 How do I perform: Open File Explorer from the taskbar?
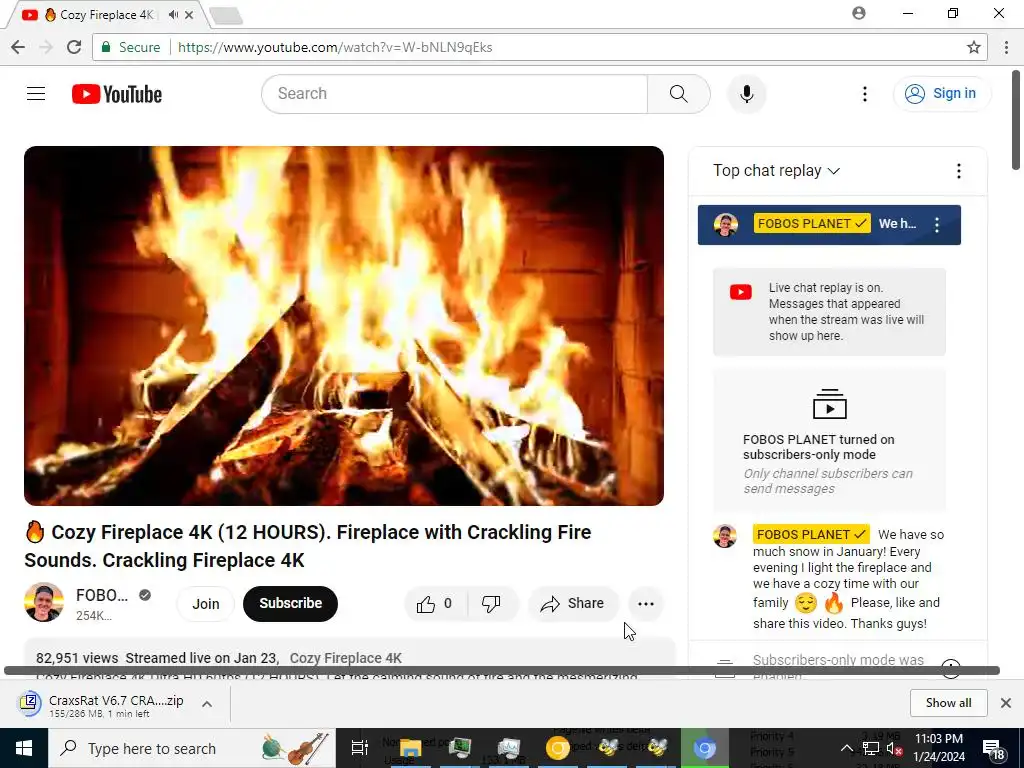pyautogui.click(x=411, y=748)
